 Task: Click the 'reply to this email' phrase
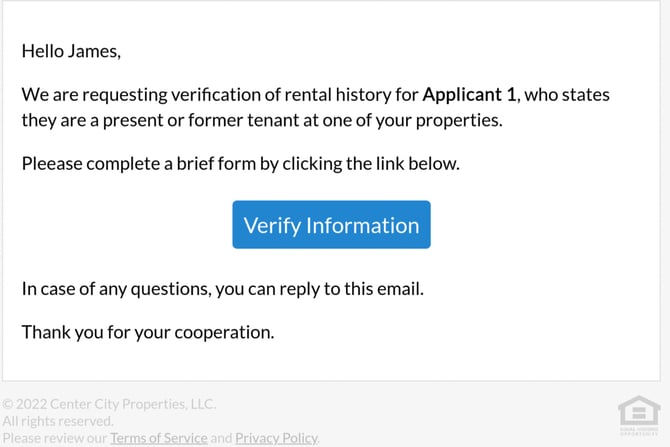tap(351, 289)
